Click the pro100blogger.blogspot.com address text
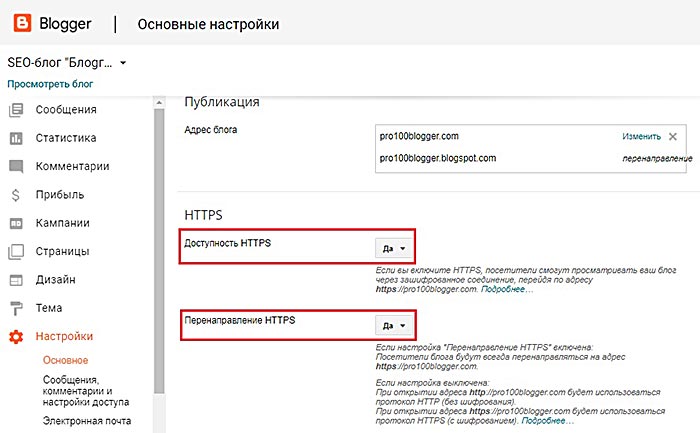The image size is (700, 433). (x=438, y=158)
